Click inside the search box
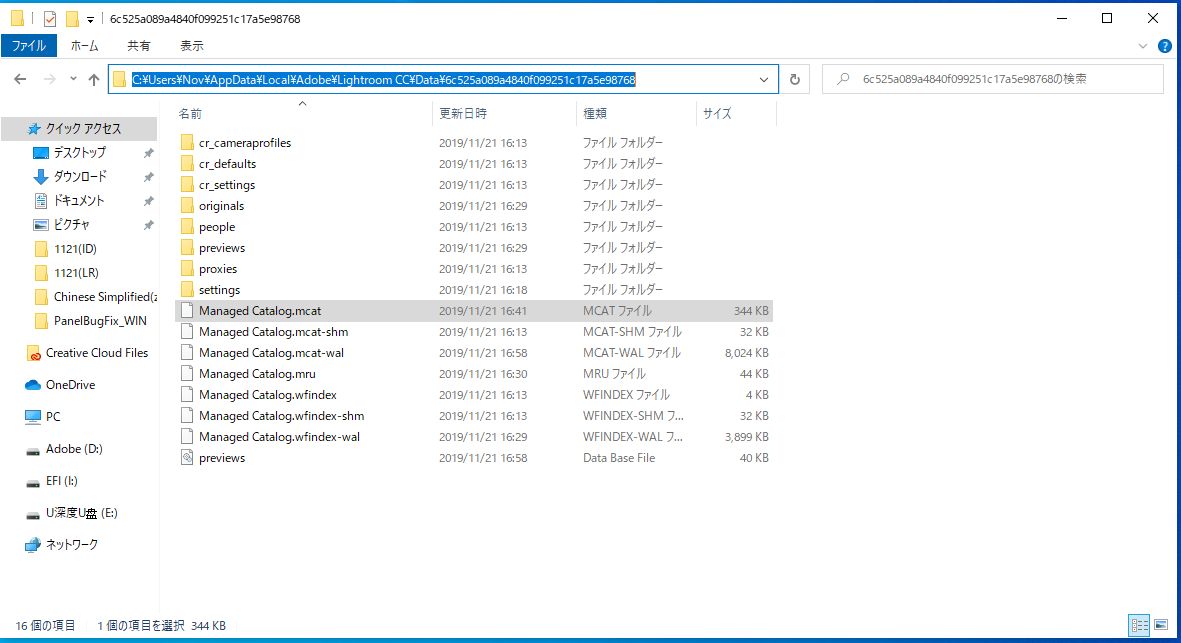 coord(990,78)
